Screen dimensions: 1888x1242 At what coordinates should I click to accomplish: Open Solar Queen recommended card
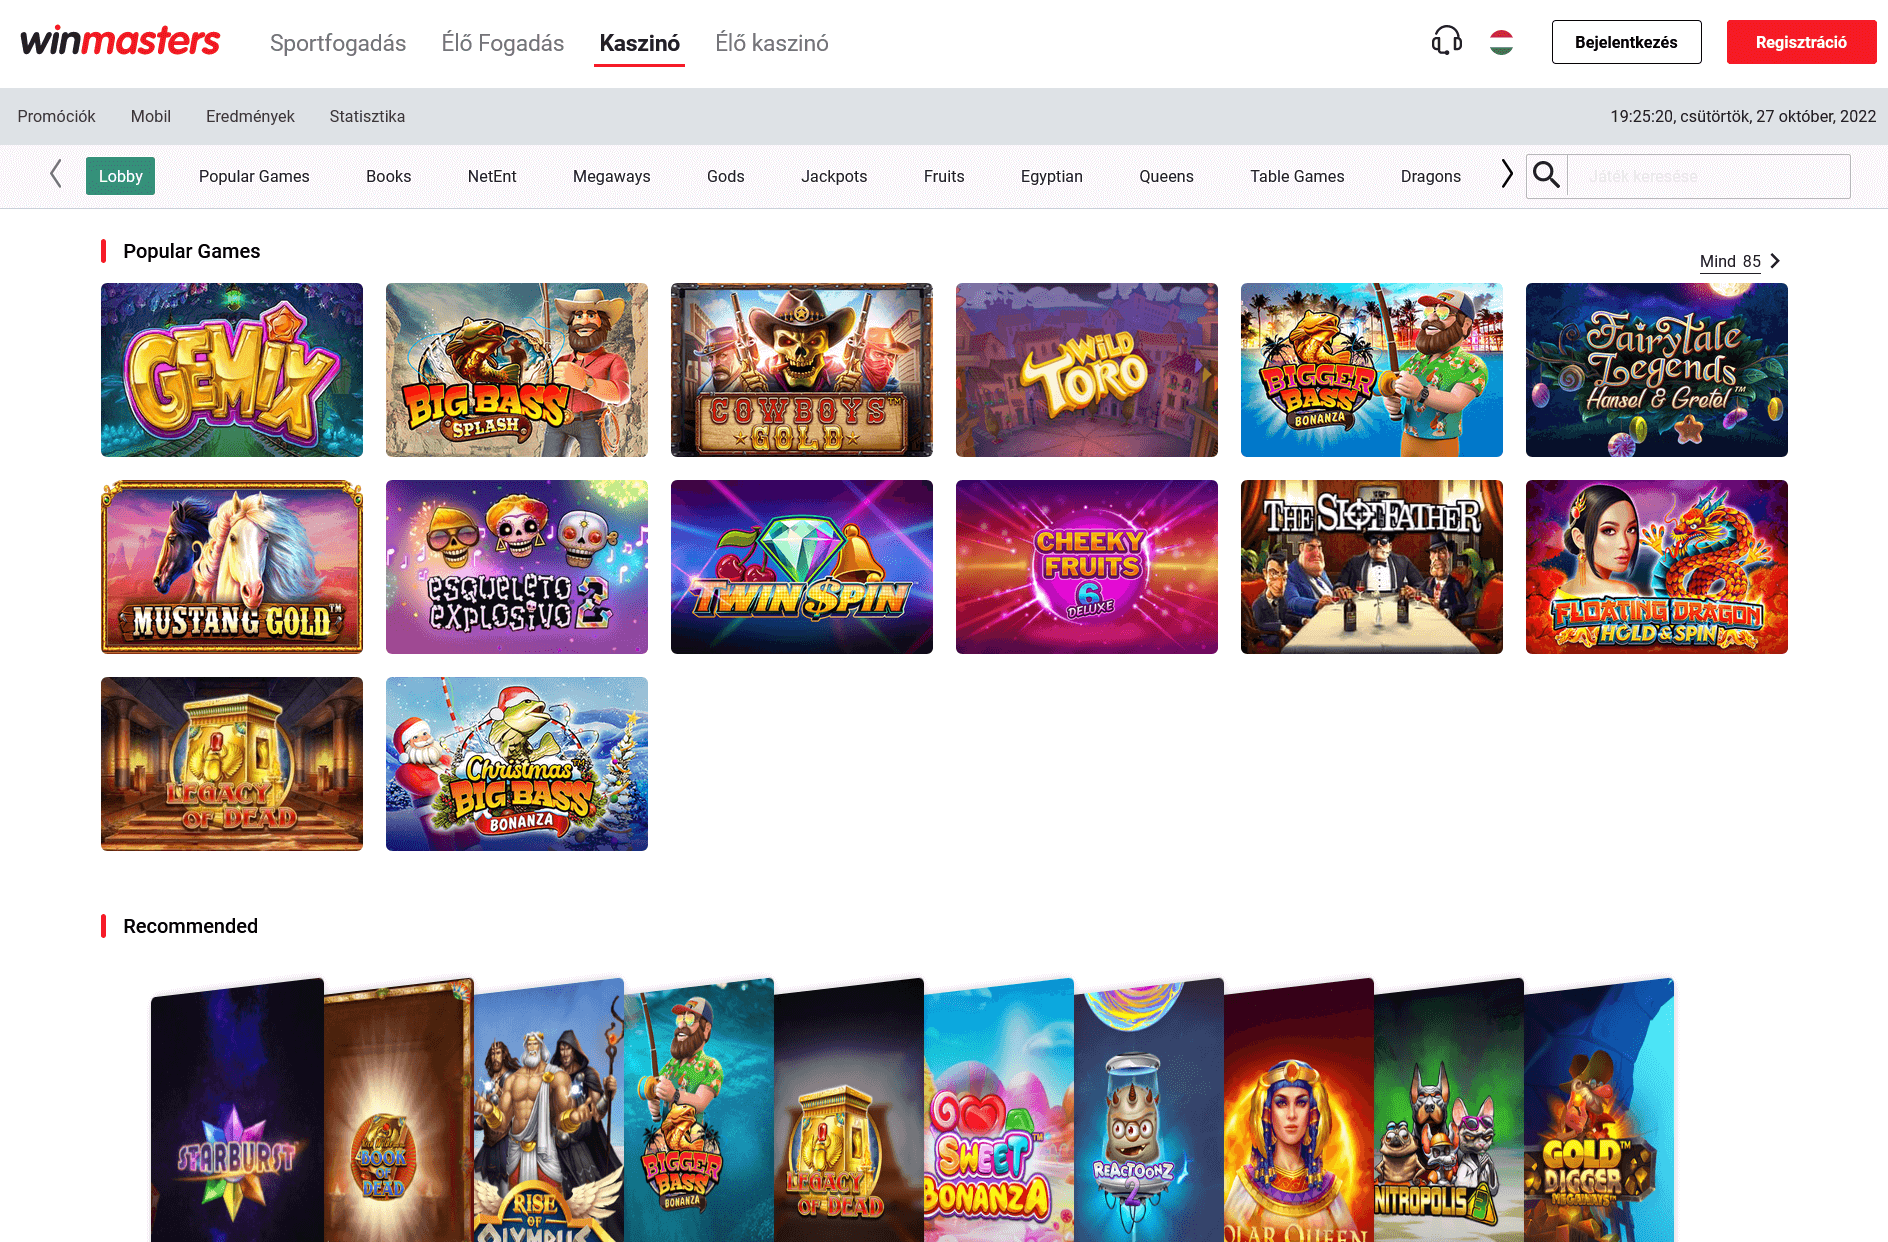pos(1299,1112)
